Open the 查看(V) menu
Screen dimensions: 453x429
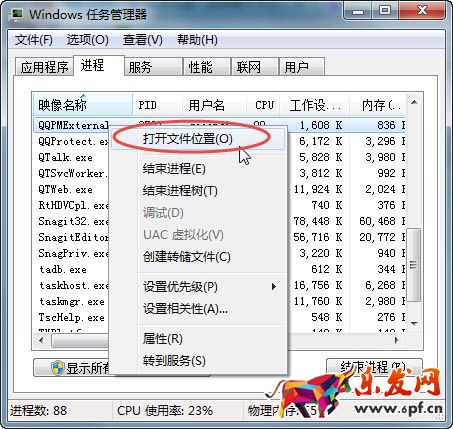pos(143,40)
